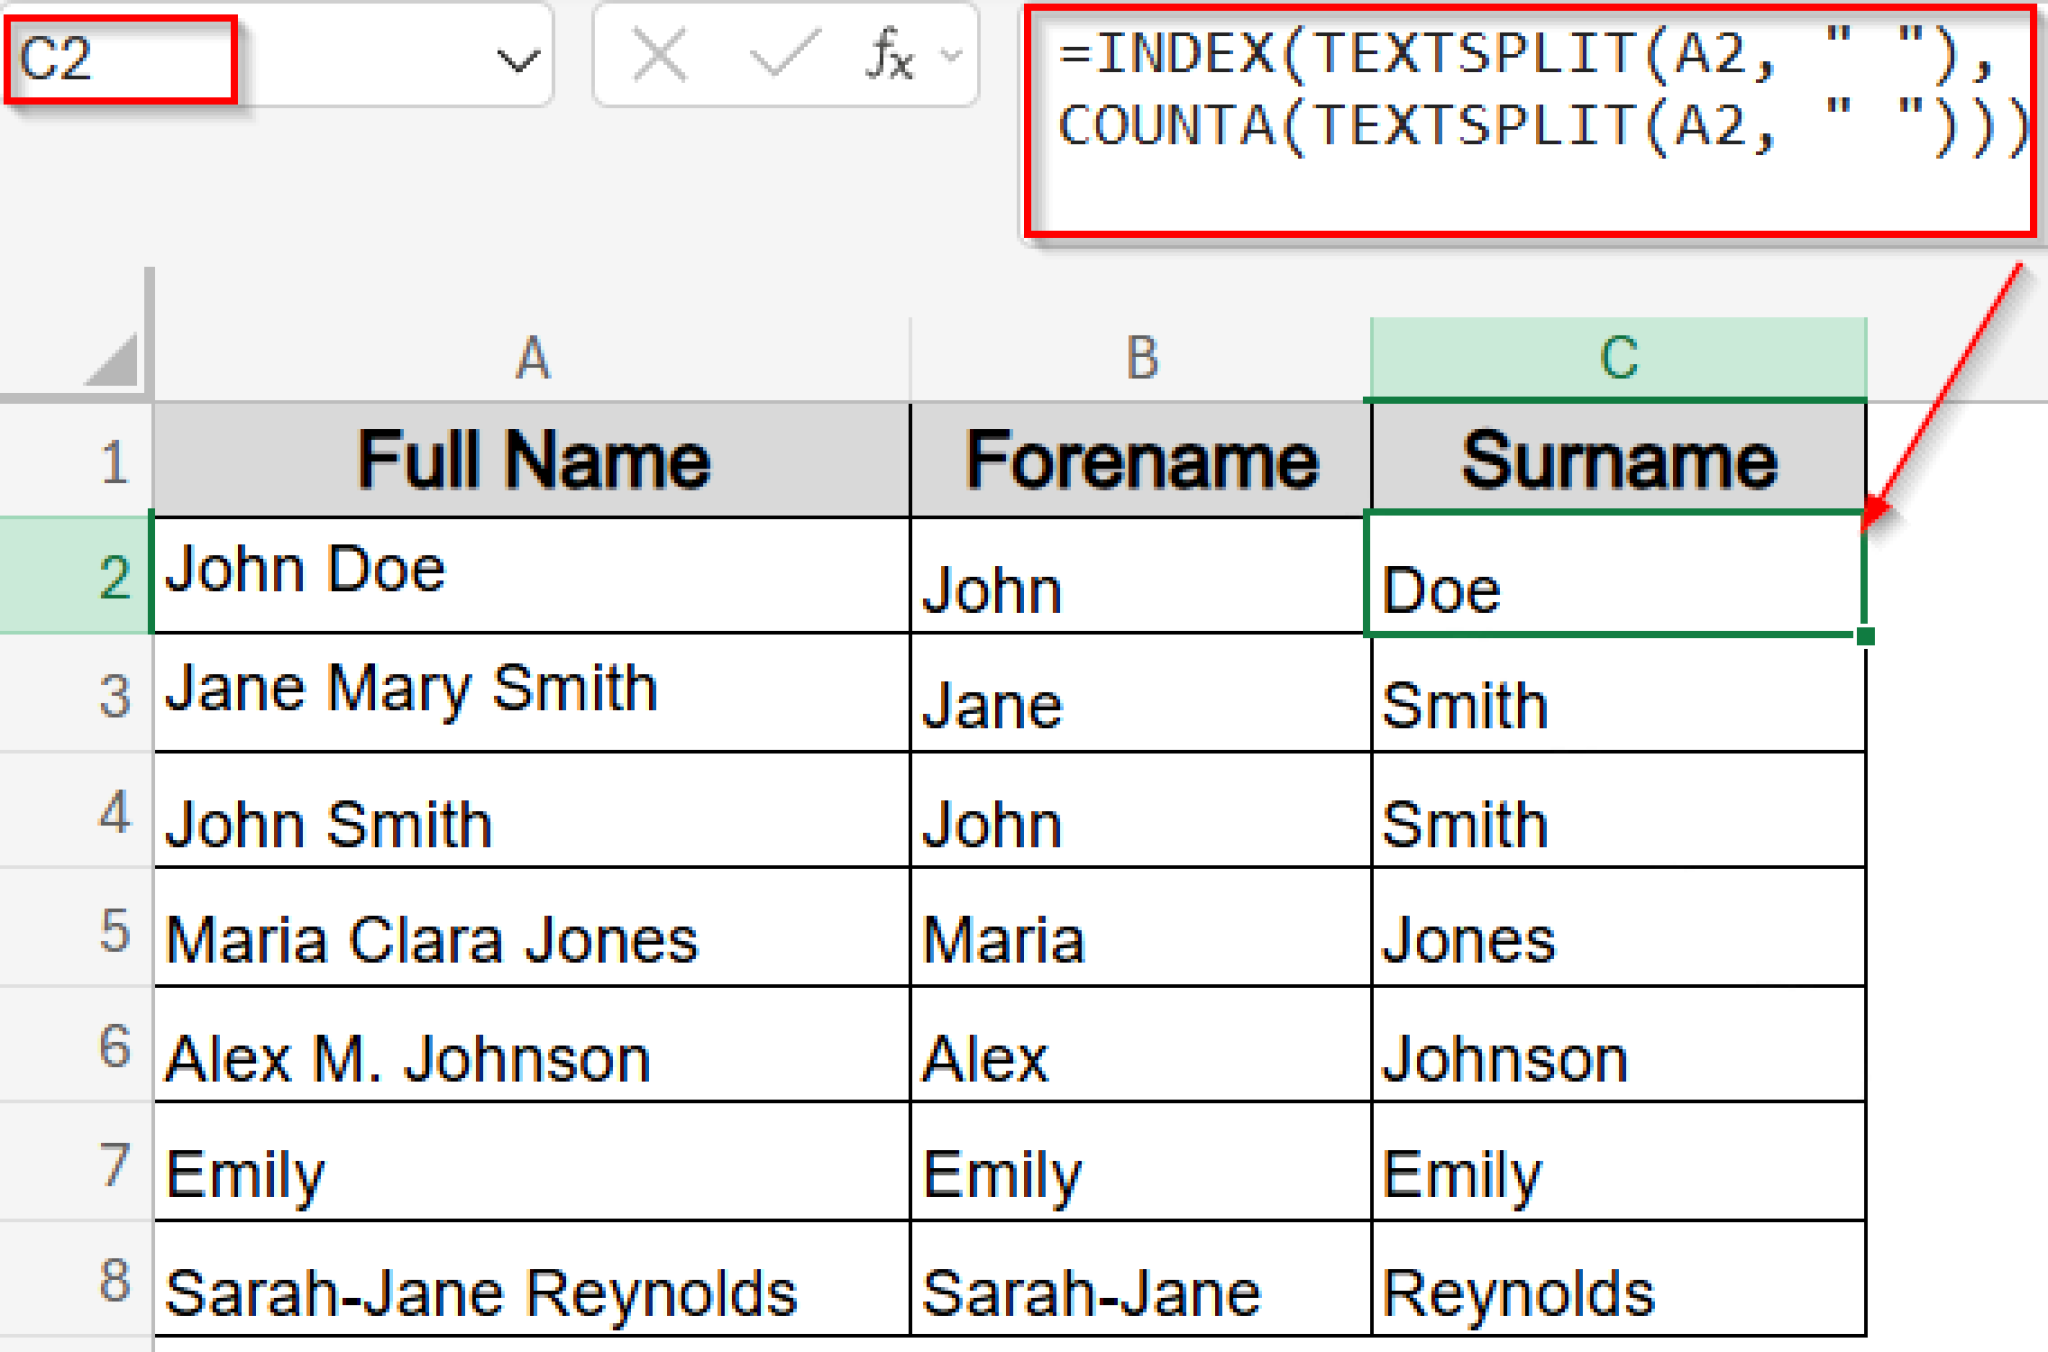
Task: Open the Name Box dropdown arrow
Action: click(516, 62)
